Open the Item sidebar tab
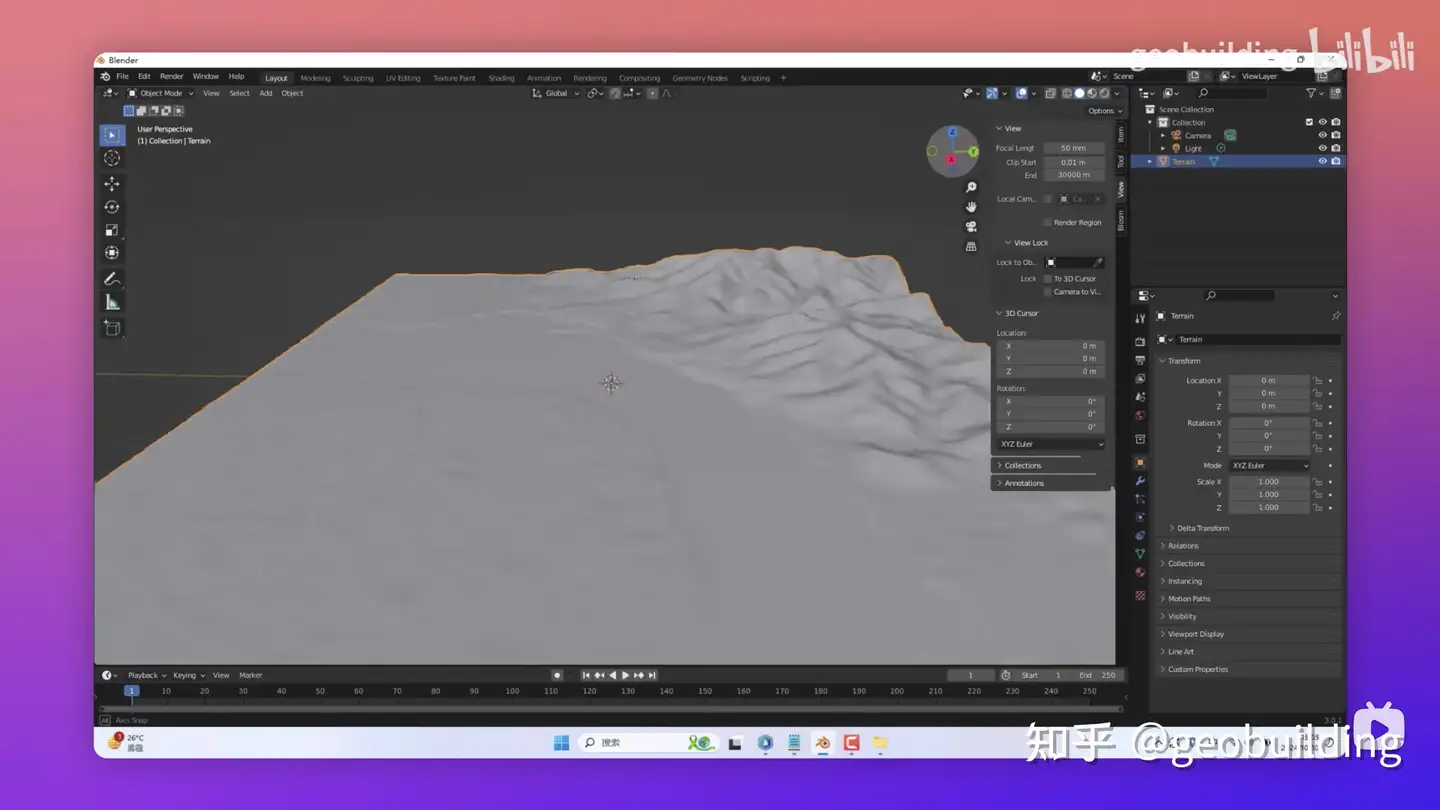The height and width of the screenshot is (810, 1440). [1120, 134]
